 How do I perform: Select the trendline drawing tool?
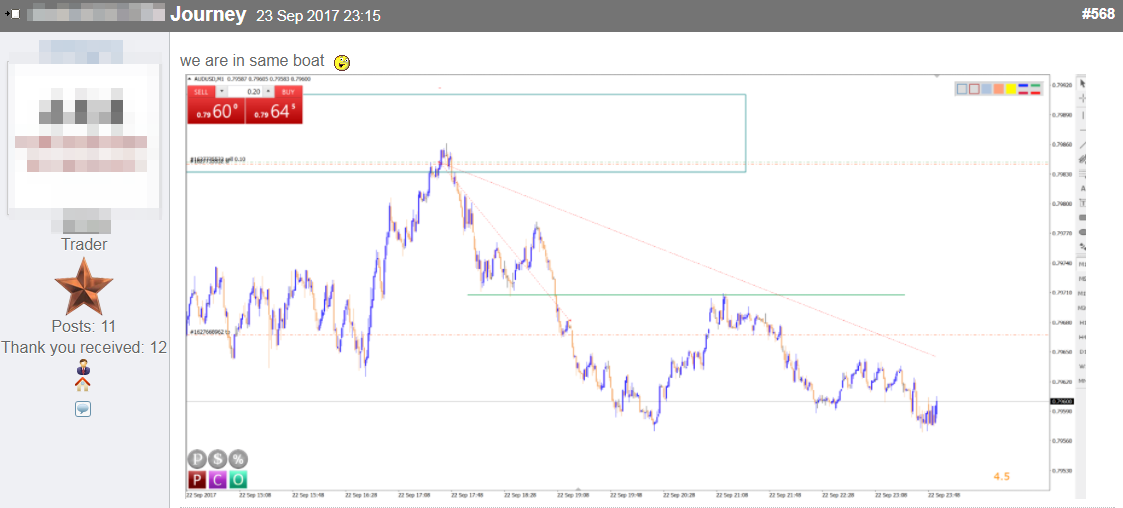coord(1082,145)
